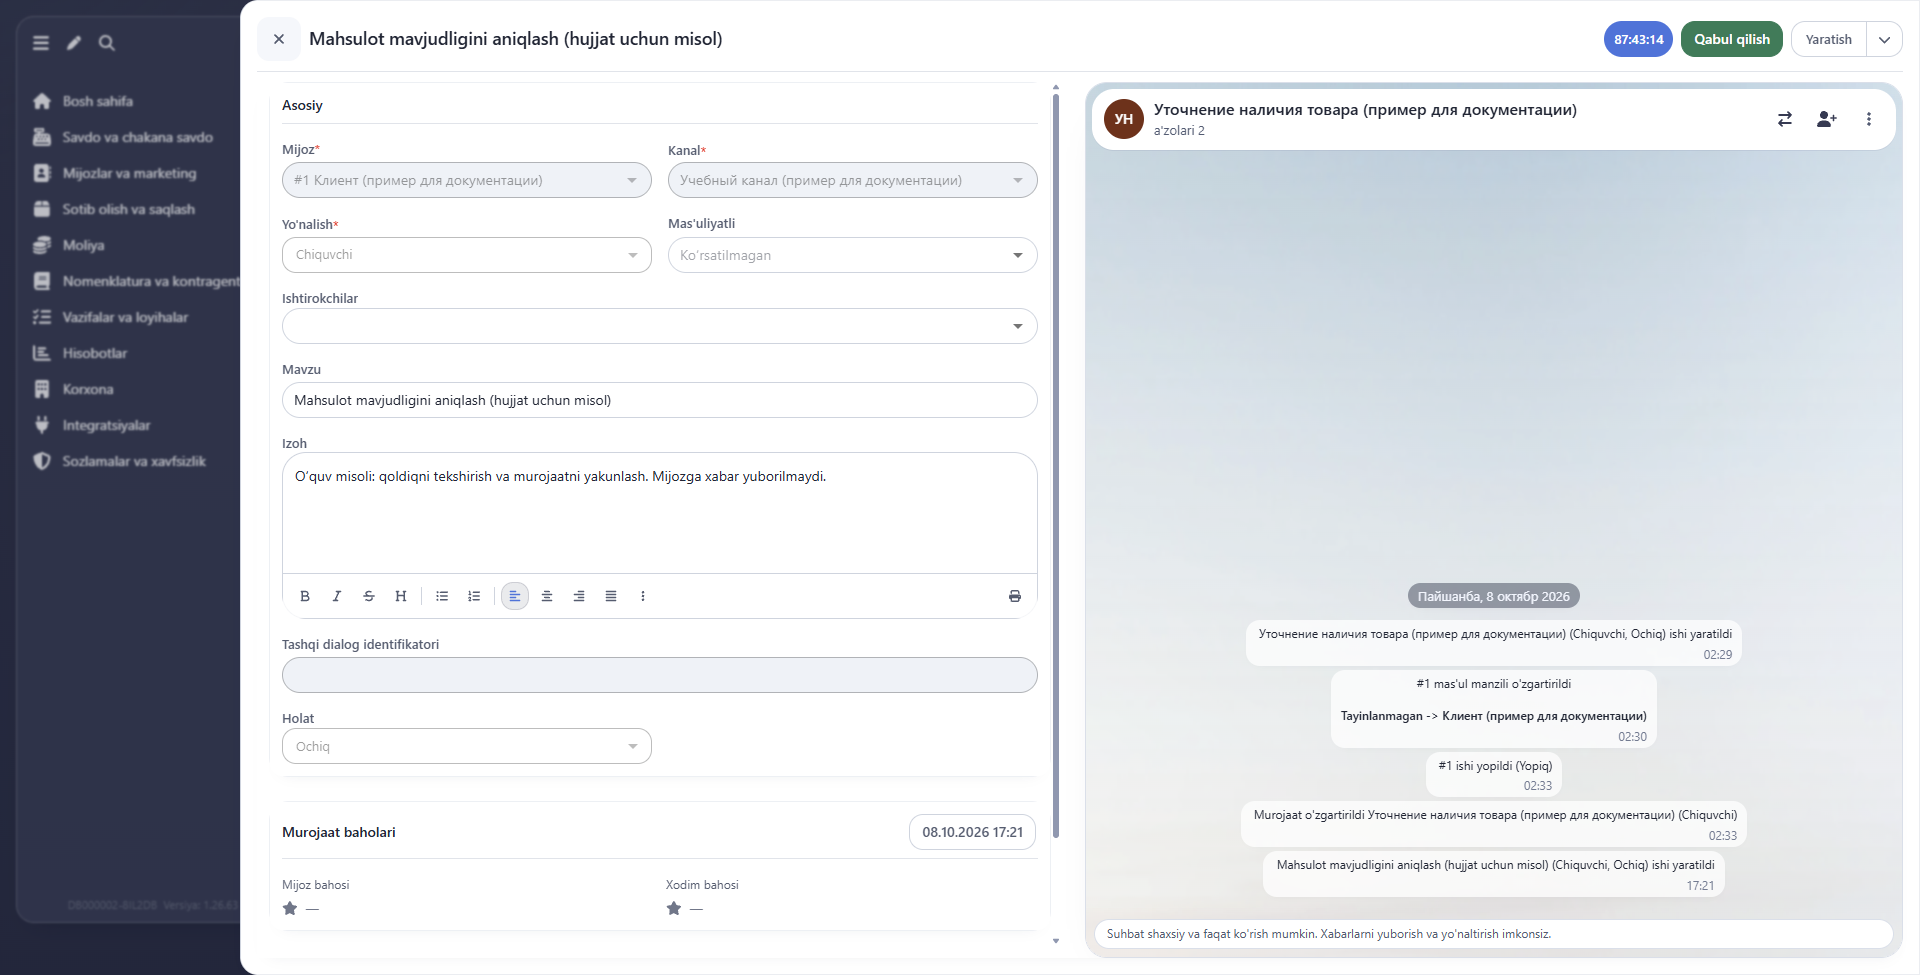Click the Yaratish button
The width and height of the screenshot is (1920, 975).
(x=1828, y=40)
